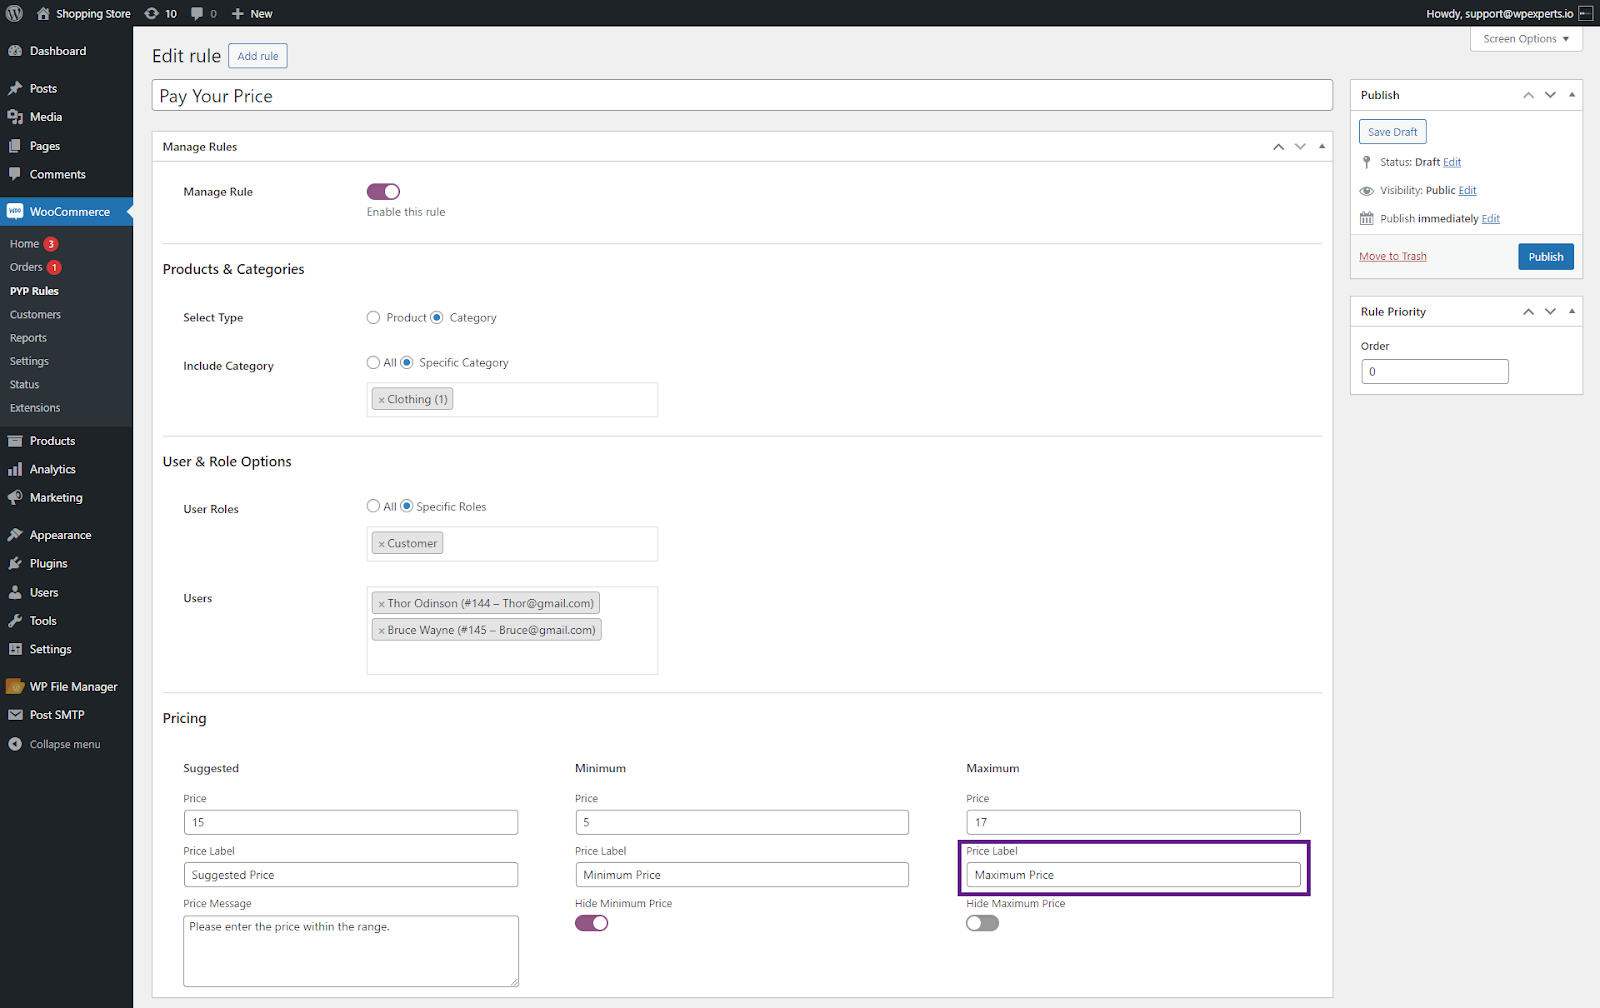Click the Plugins icon in sidebar

point(15,564)
